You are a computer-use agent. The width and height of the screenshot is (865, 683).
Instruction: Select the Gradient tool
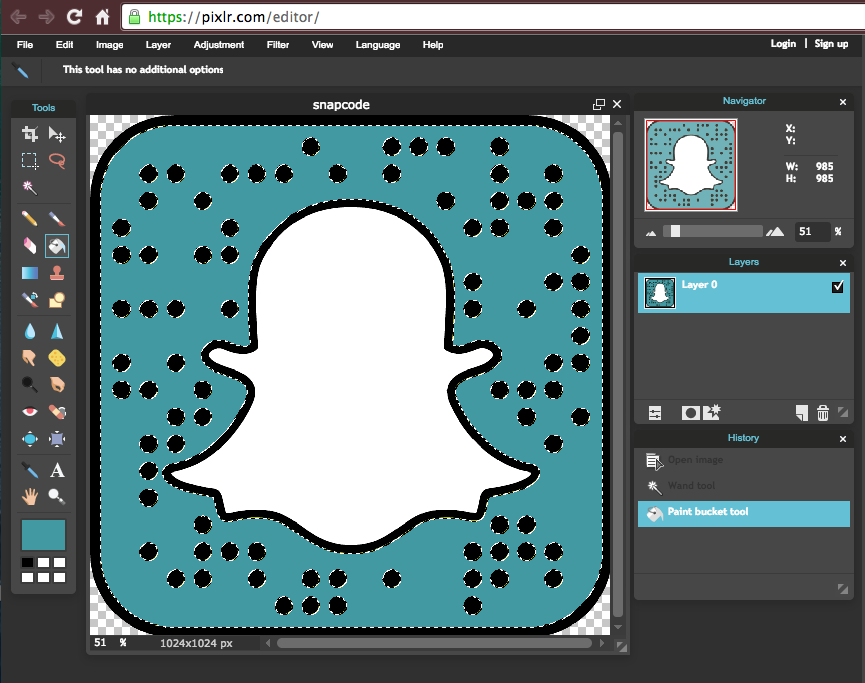coord(30,273)
